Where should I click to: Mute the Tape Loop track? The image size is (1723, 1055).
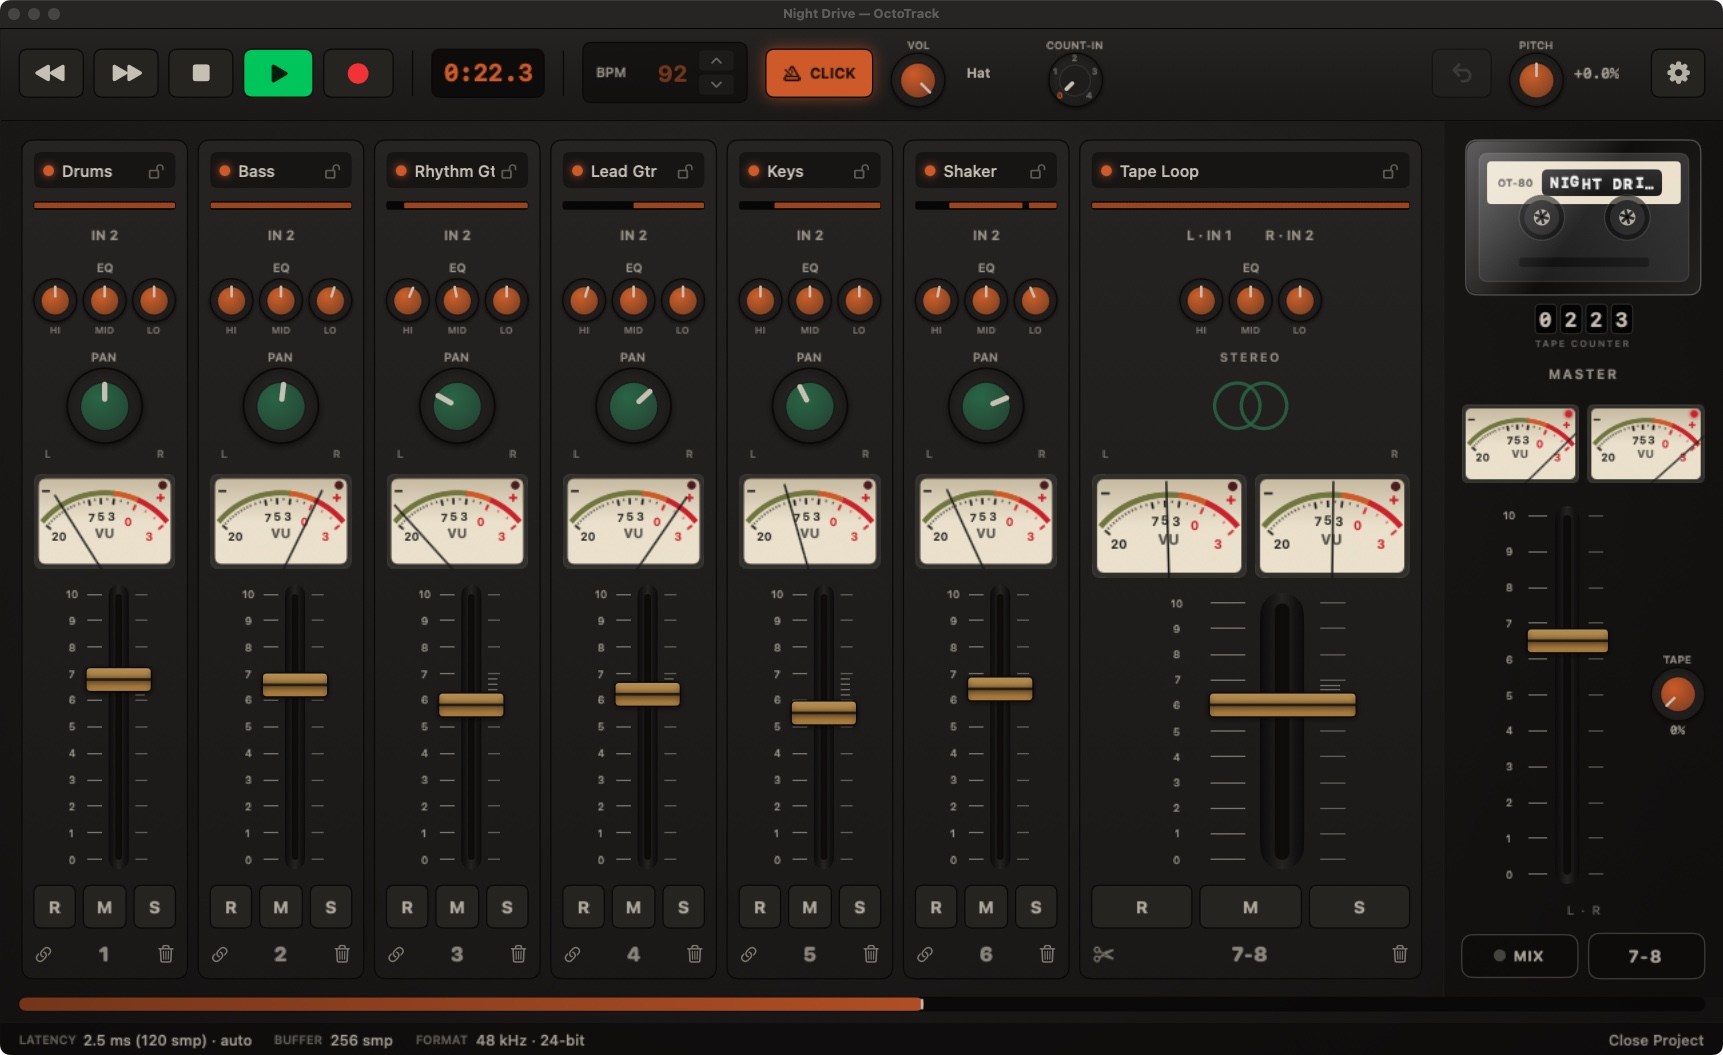pyautogui.click(x=1250, y=907)
